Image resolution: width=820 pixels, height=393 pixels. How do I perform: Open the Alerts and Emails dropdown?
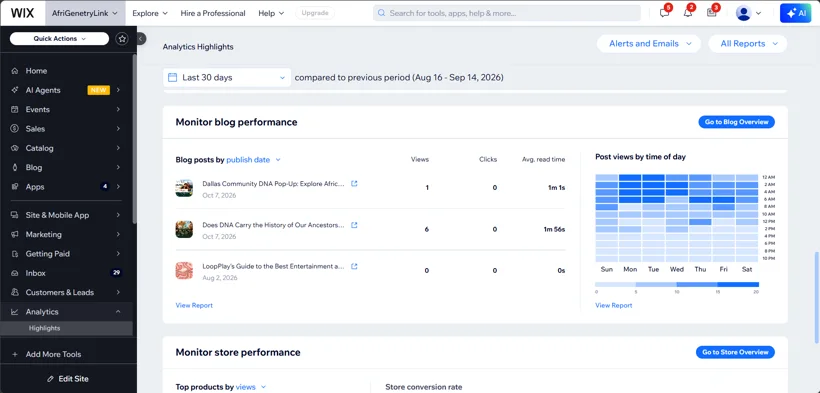(650, 44)
